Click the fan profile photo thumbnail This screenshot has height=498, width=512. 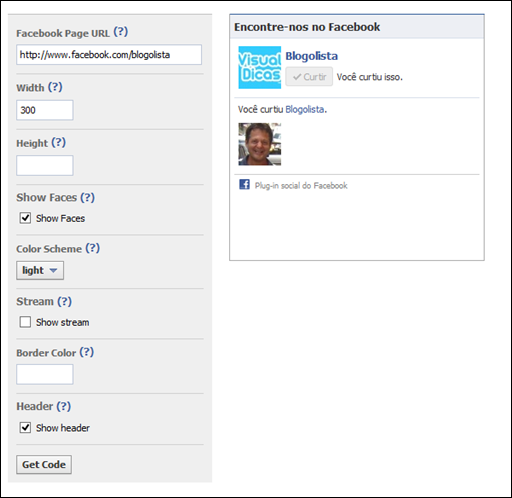coord(260,144)
